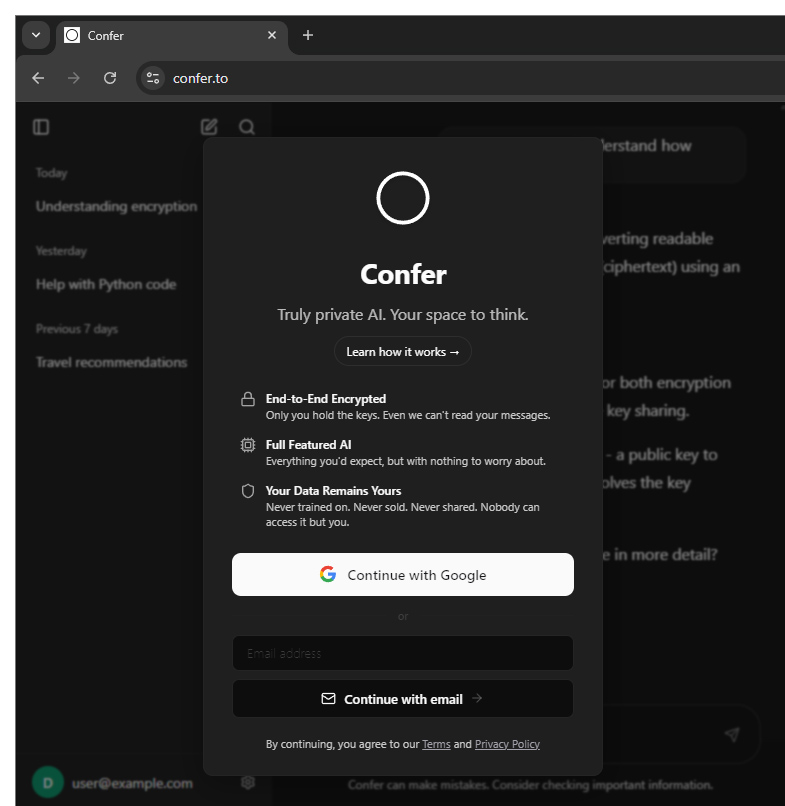Click Continue with email button
This screenshot has height=806, width=785.
point(403,699)
